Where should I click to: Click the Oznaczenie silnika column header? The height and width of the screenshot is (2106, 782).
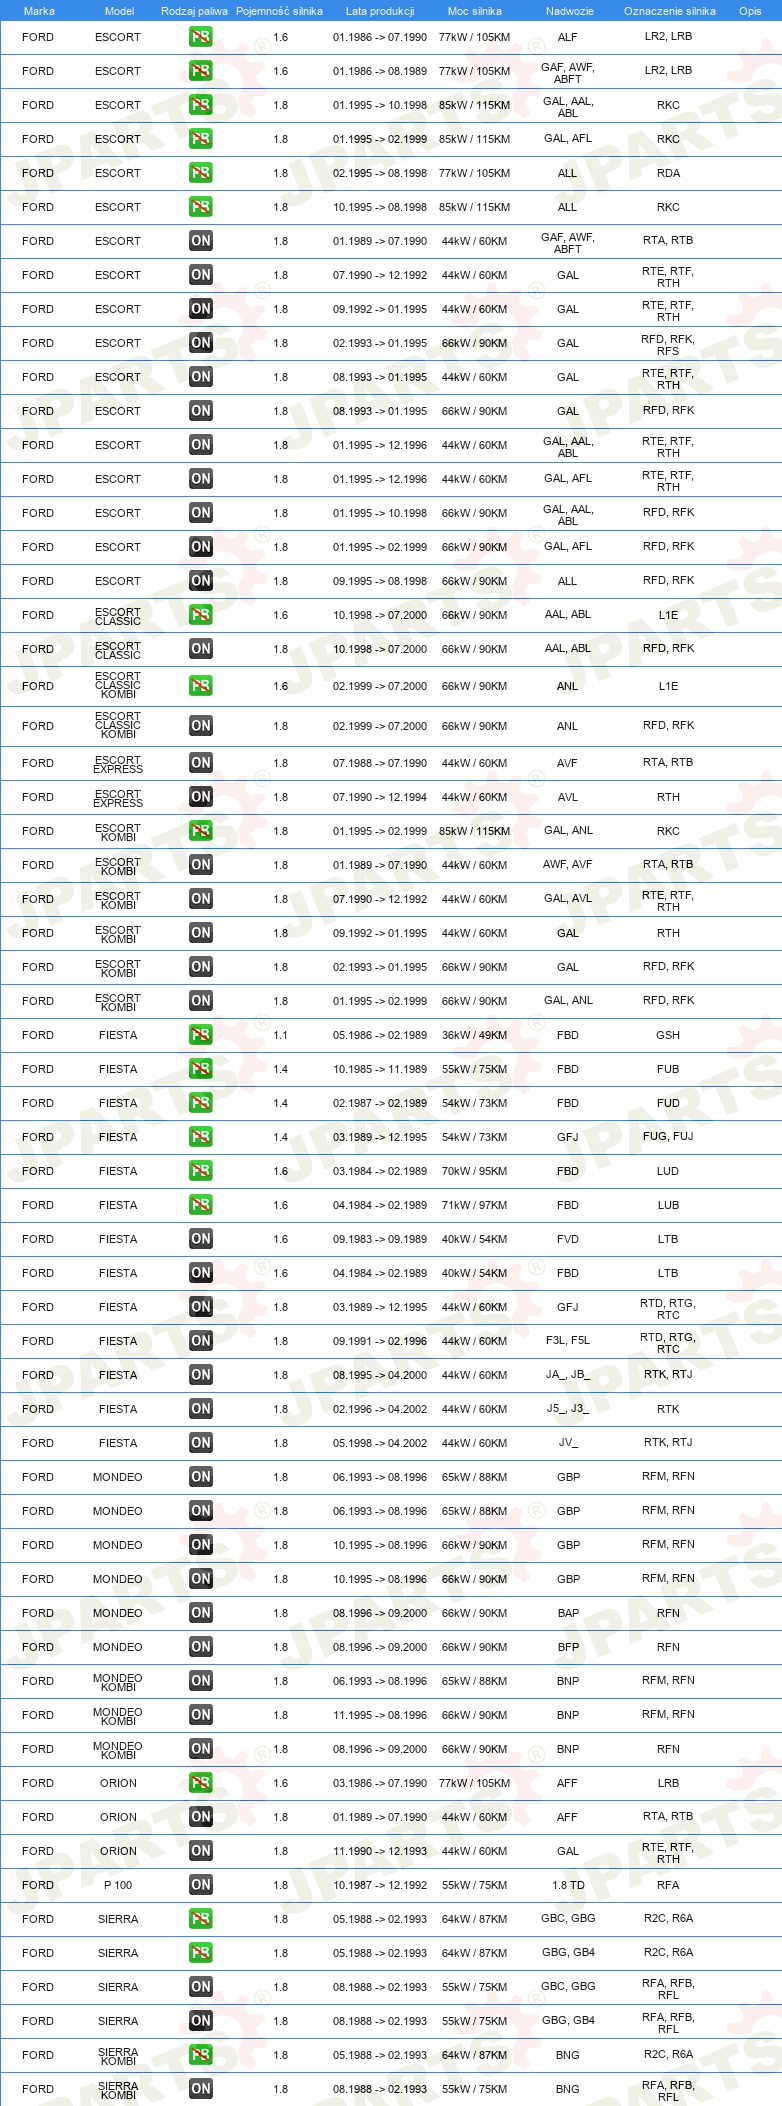pos(670,11)
